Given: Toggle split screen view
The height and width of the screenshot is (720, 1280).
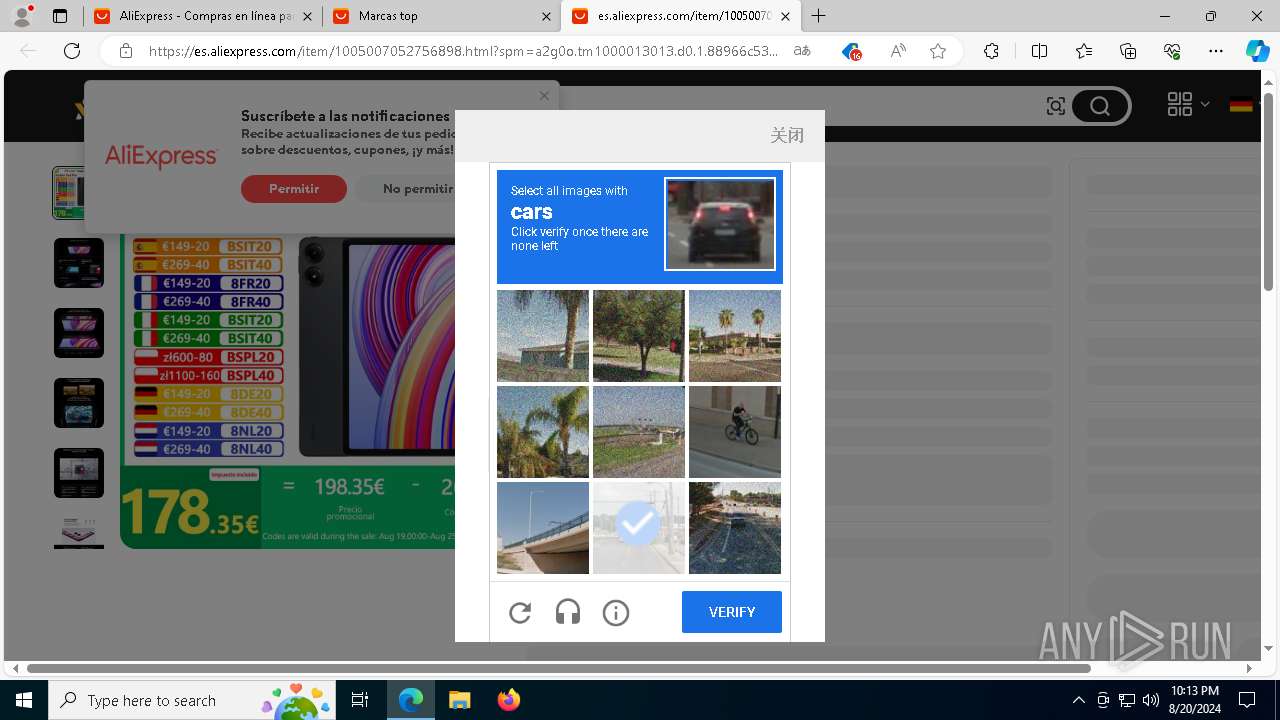Looking at the screenshot, I should pos(1039,51).
